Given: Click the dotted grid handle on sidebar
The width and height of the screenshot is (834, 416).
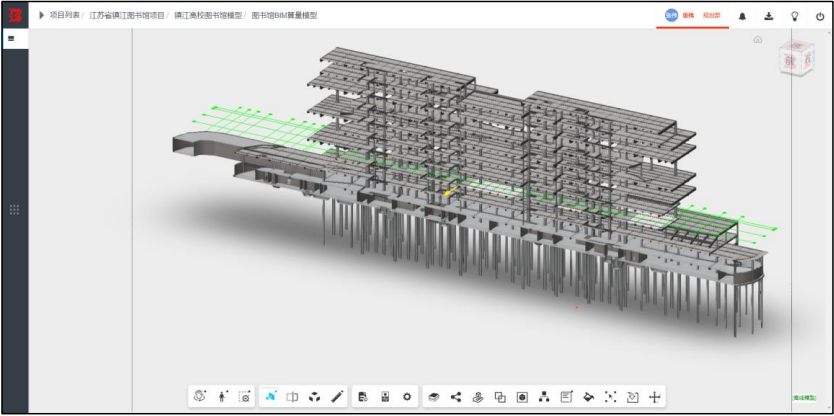Looking at the screenshot, I should 15,210.
